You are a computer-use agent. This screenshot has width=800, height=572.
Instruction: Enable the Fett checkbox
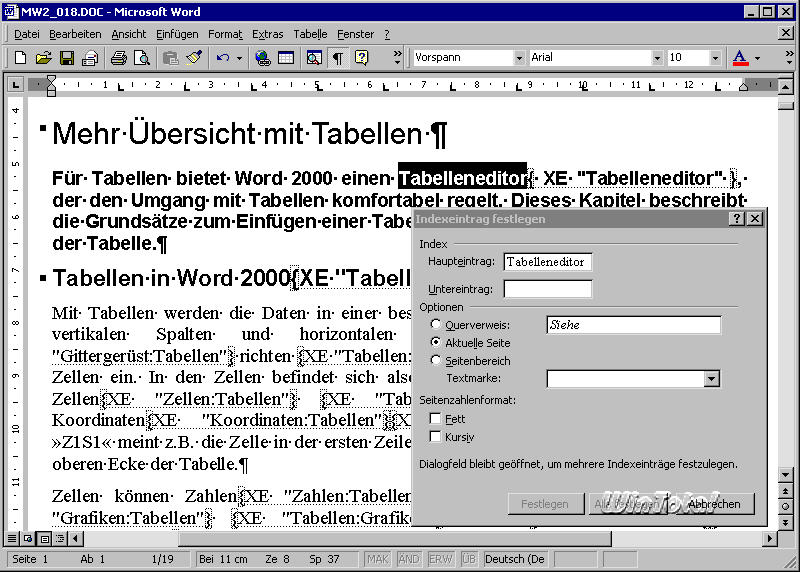point(435,418)
